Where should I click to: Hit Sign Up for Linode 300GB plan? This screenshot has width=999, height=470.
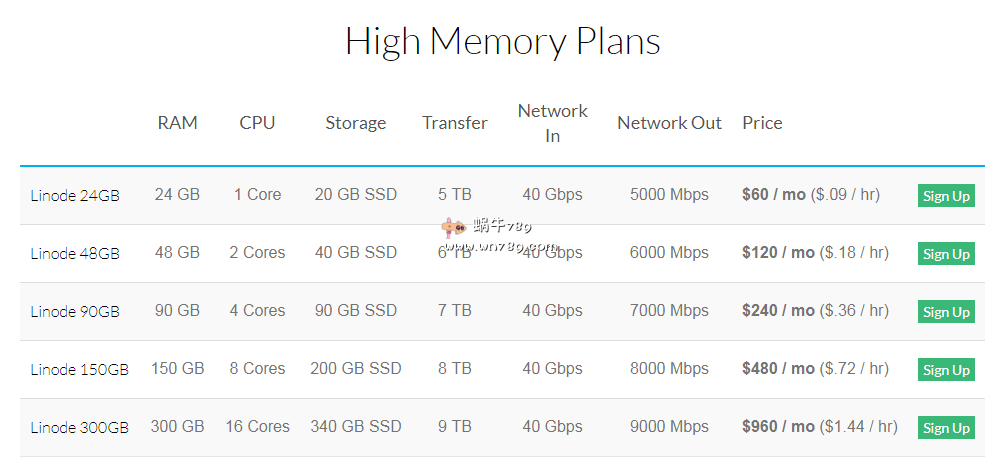[946, 428]
